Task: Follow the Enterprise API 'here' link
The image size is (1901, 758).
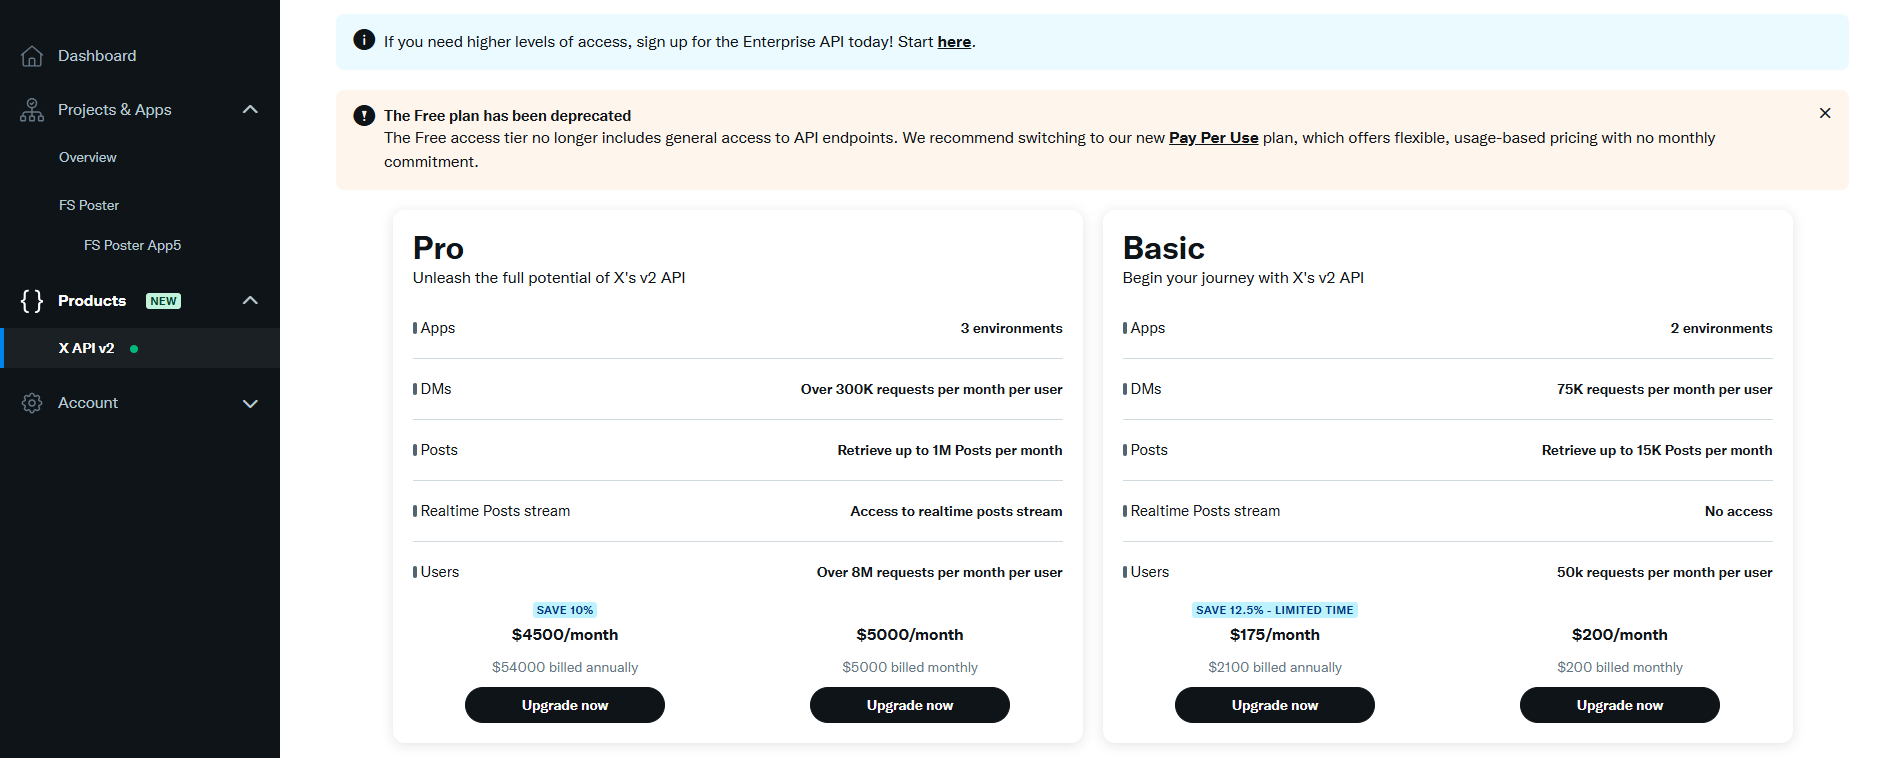Action: (954, 42)
